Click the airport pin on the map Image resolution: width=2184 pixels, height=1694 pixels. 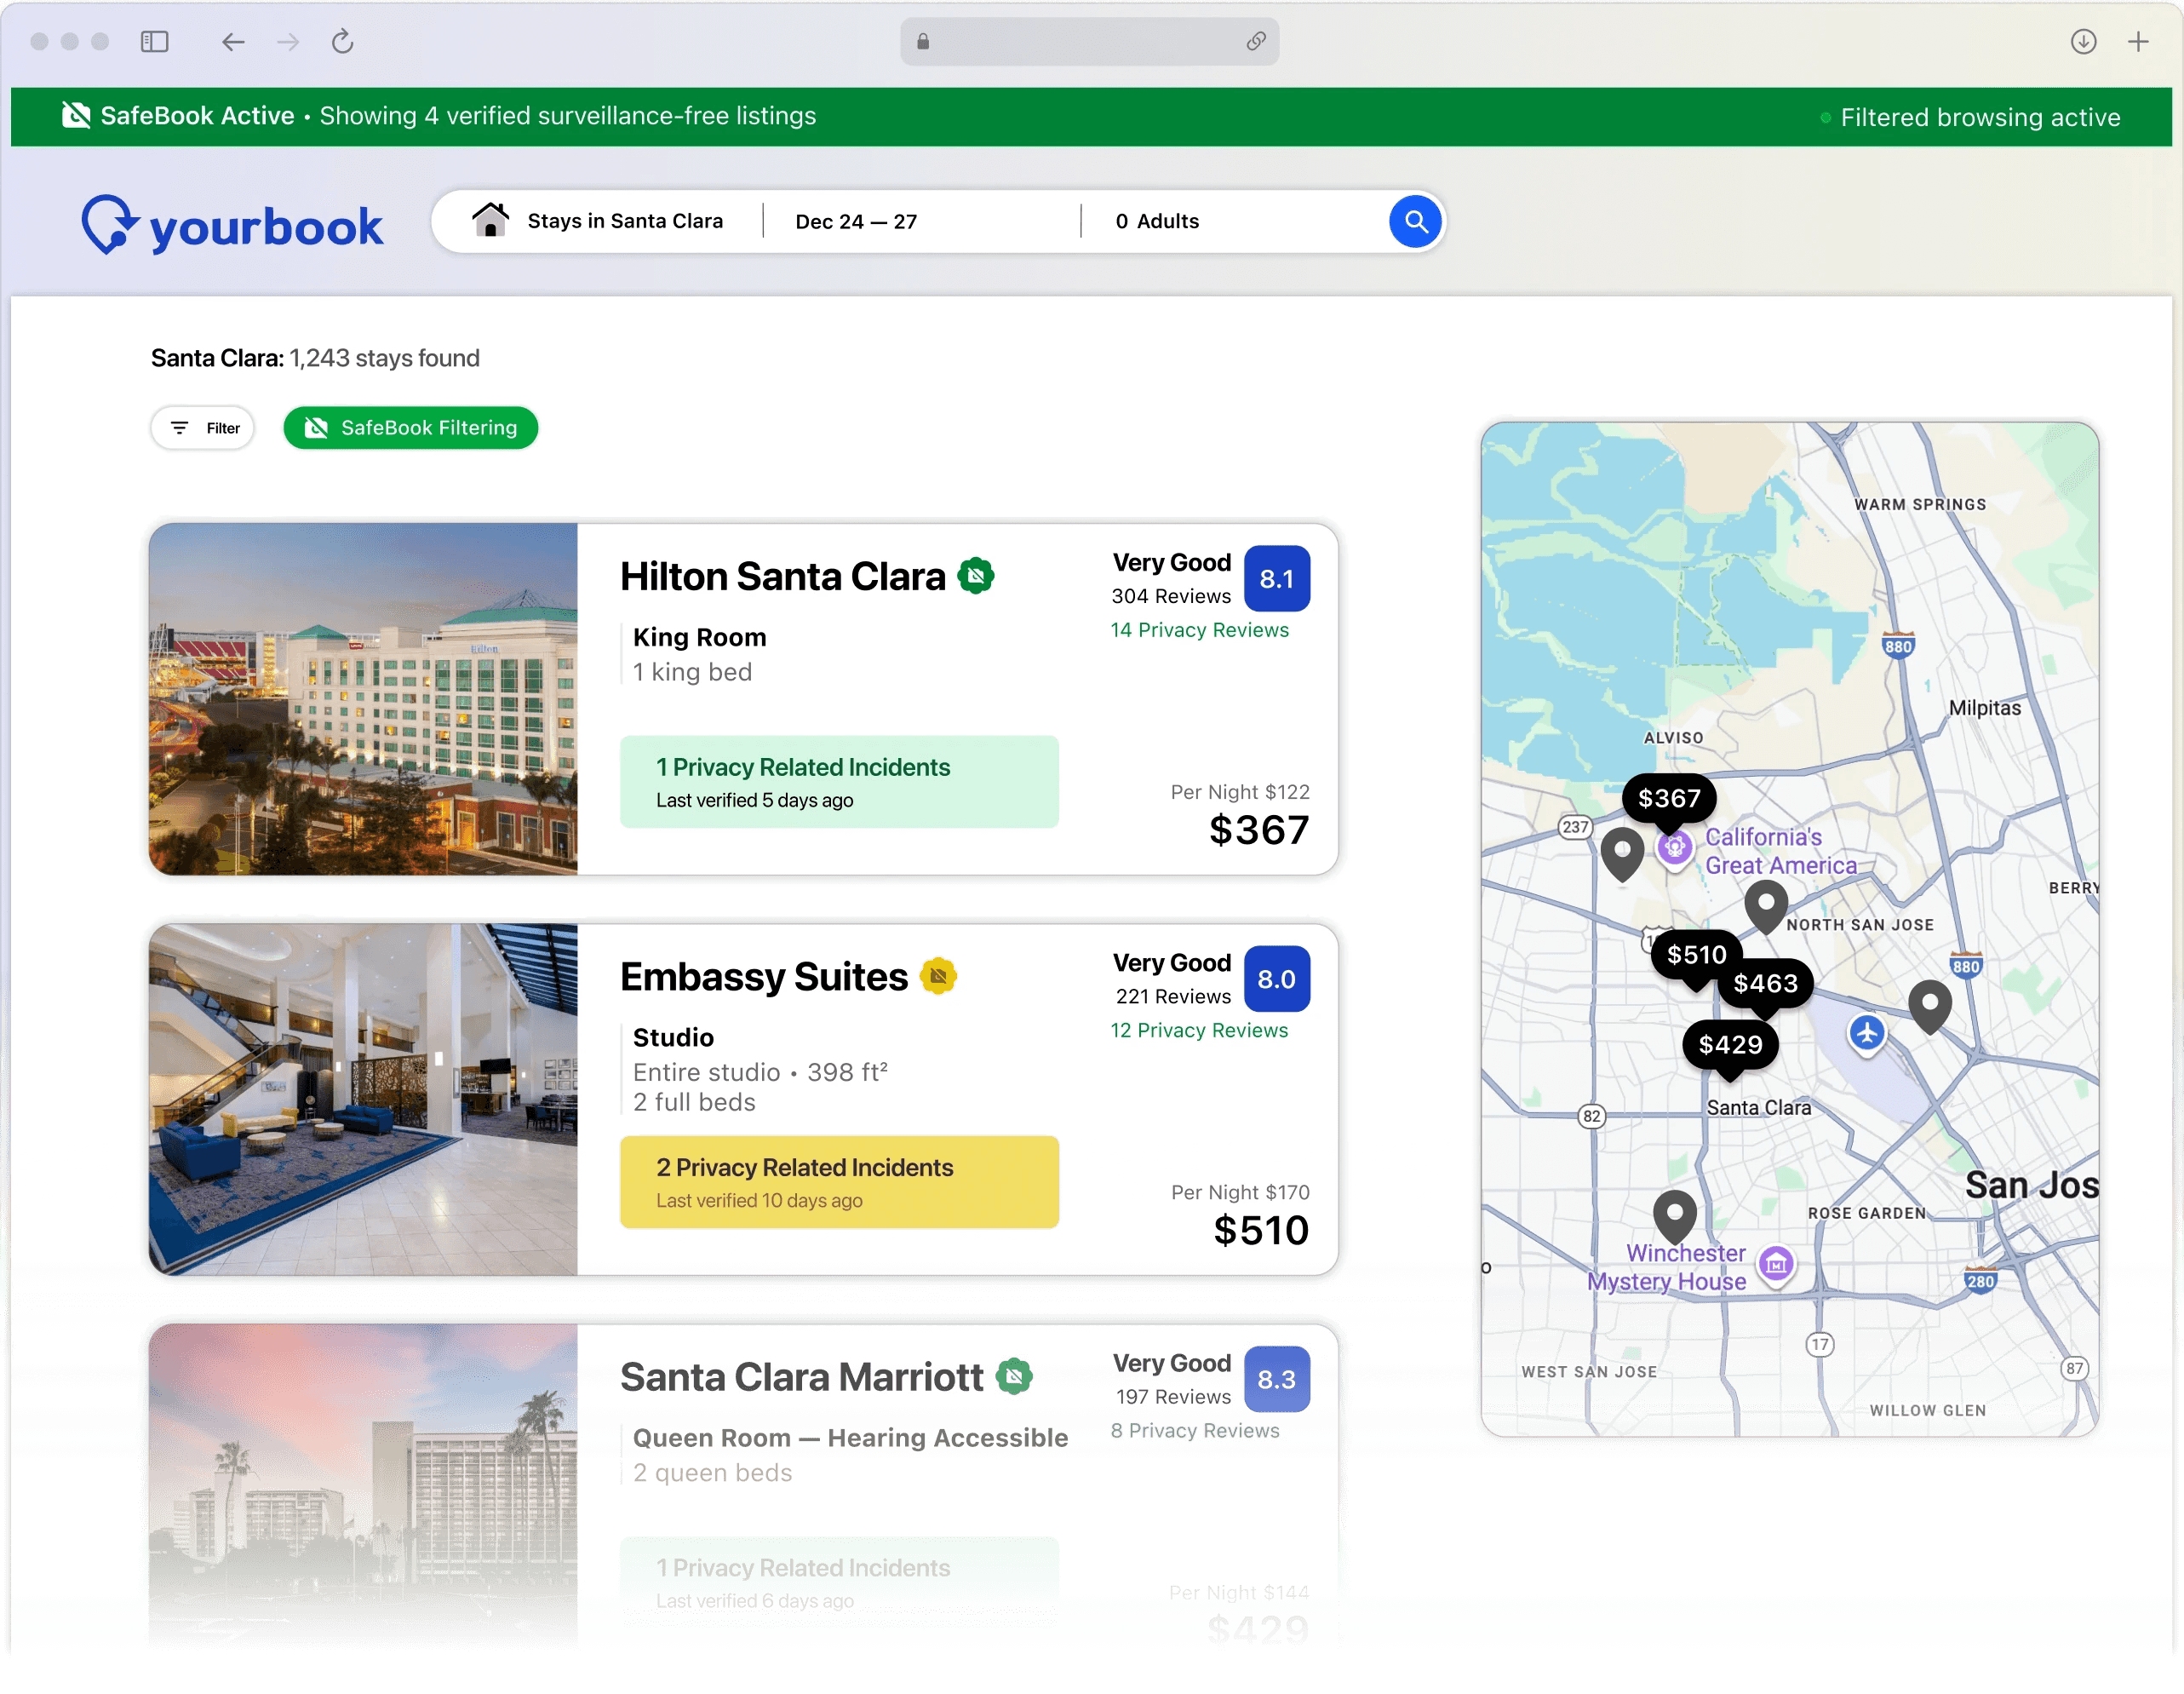[1866, 1033]
